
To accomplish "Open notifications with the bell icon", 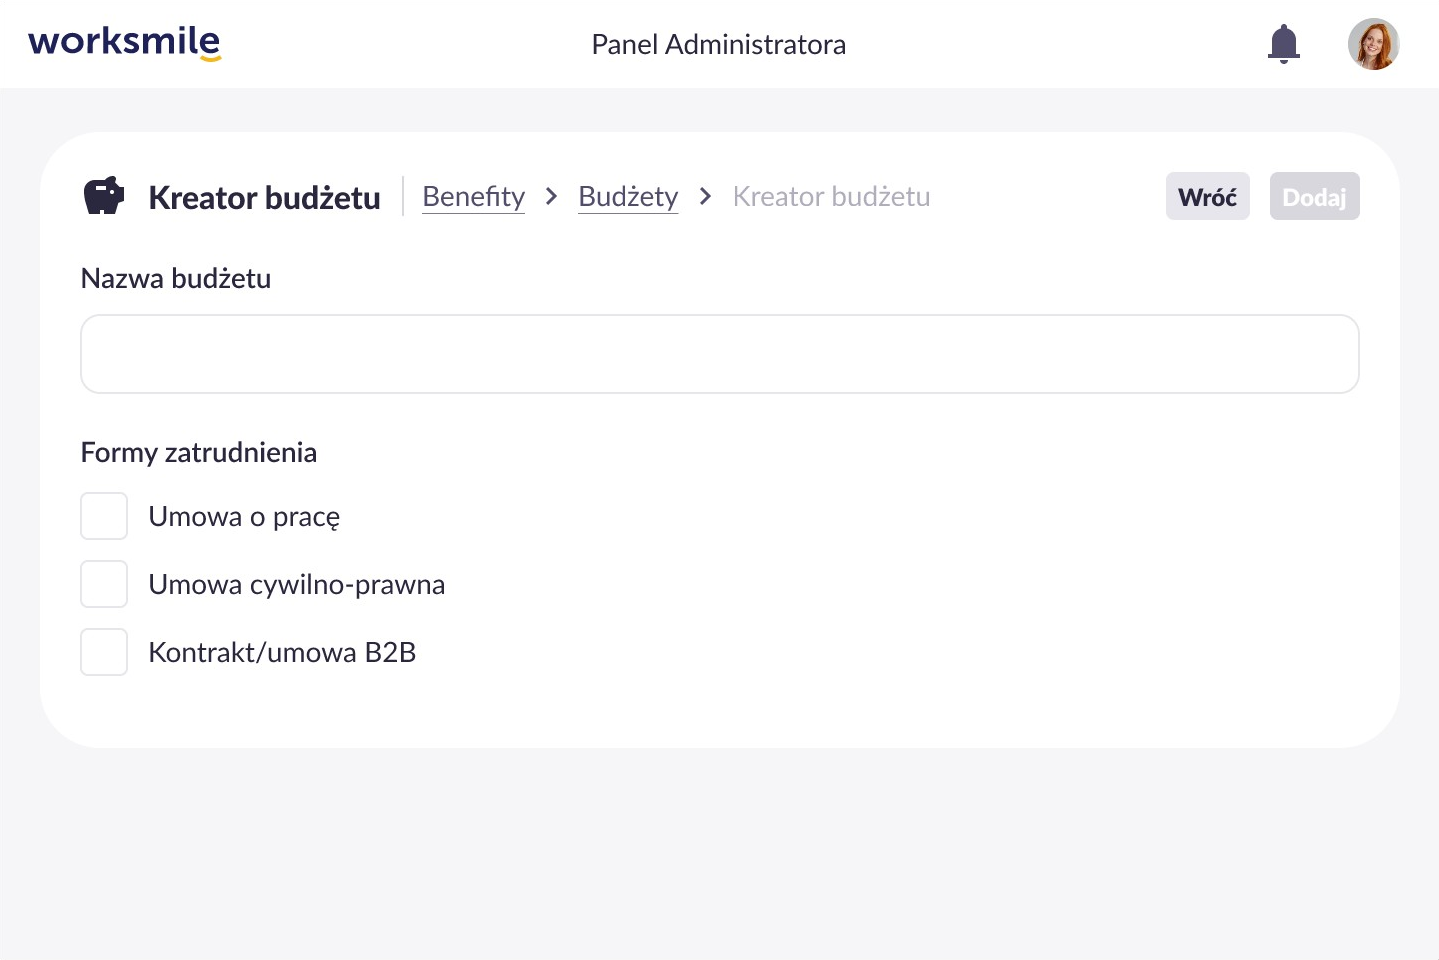I will (x=1283, y=44).
